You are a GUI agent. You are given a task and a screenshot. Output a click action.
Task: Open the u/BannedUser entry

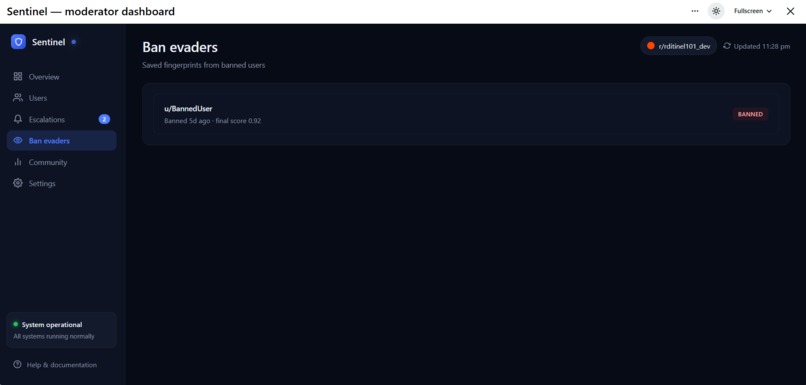click(466, 114)
